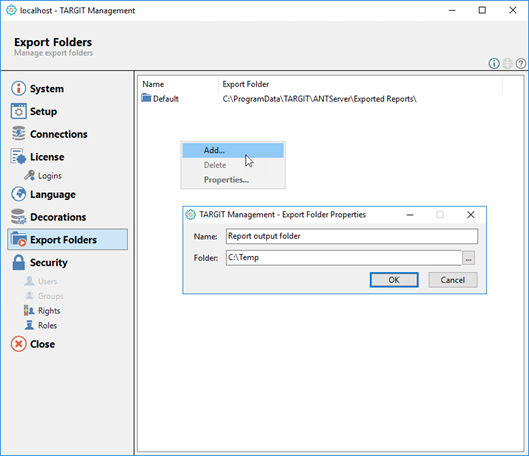Click the Security padlock icon
529x456 pixels.
(x=19, y=262)
